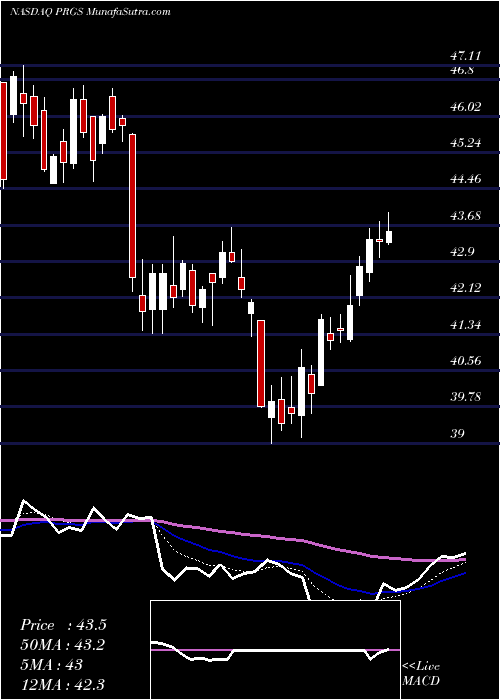Click the 42.9 price axis label
Screen dimensions: 500x700
(462, 252)
